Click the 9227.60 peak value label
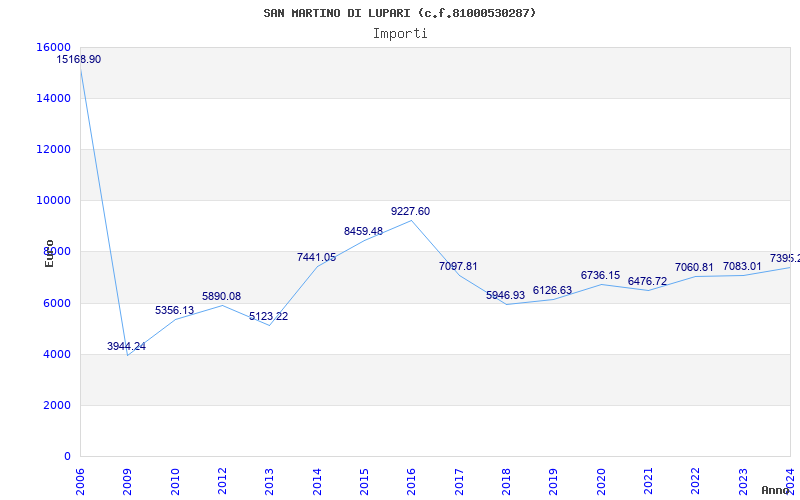This screenshot has width=800, height=500. click(x=410, y=212)
